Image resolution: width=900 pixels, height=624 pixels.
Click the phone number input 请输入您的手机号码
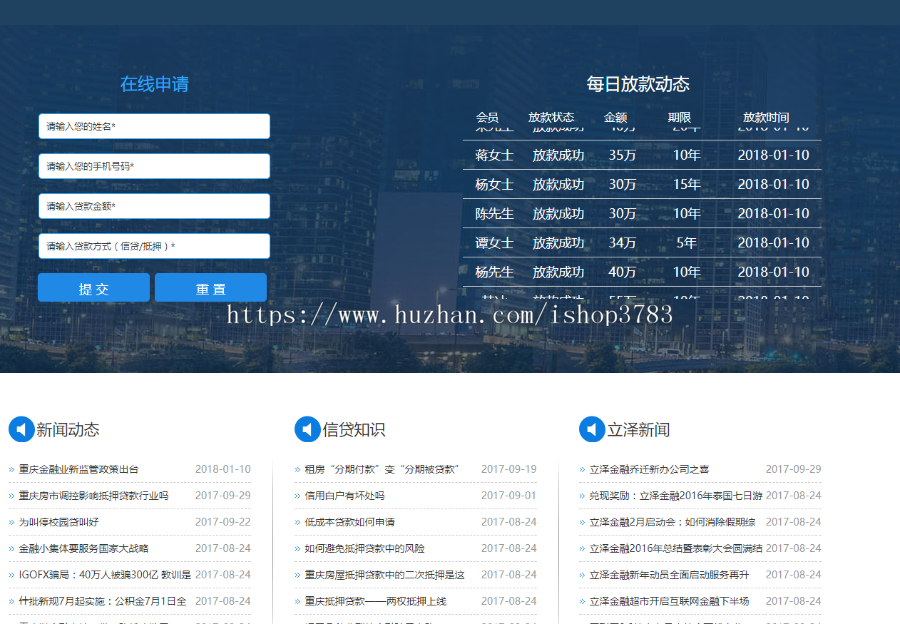[154, 166]
